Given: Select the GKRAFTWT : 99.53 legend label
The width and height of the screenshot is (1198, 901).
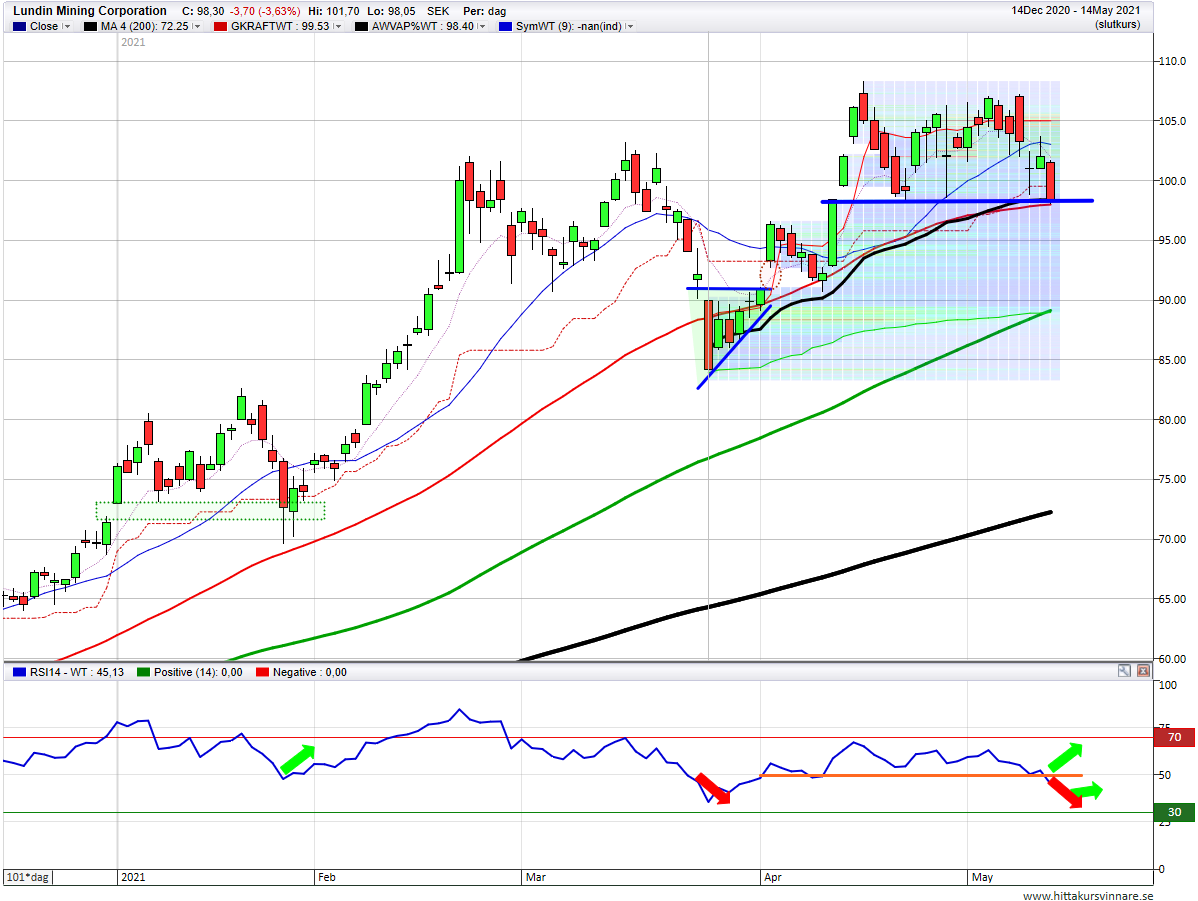Looking at the screenshot, I should (280, 27).
